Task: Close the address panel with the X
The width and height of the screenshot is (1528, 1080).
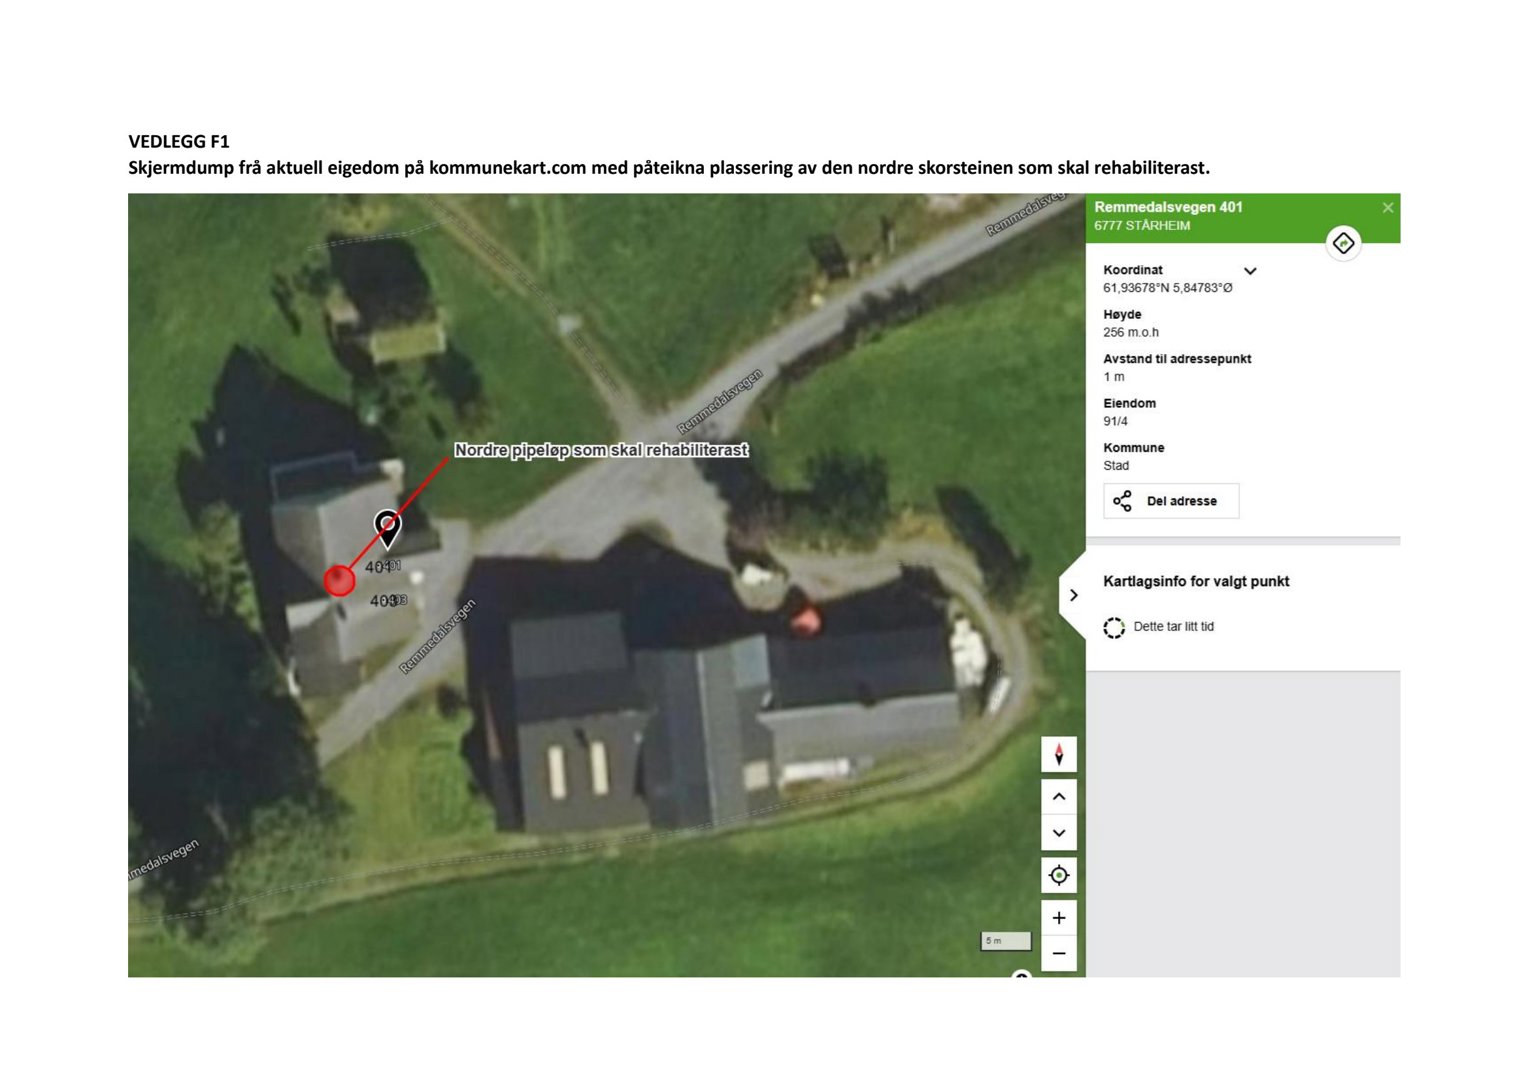Action: tap(1388, 207)
